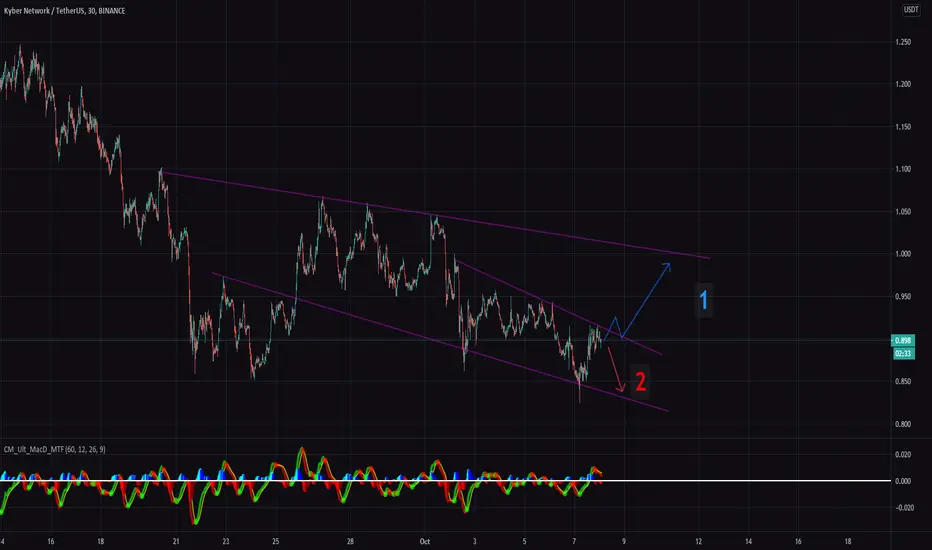The image size is (932, 550).
Task: Click date 7 on the time axis
Action: pos(574,542)
